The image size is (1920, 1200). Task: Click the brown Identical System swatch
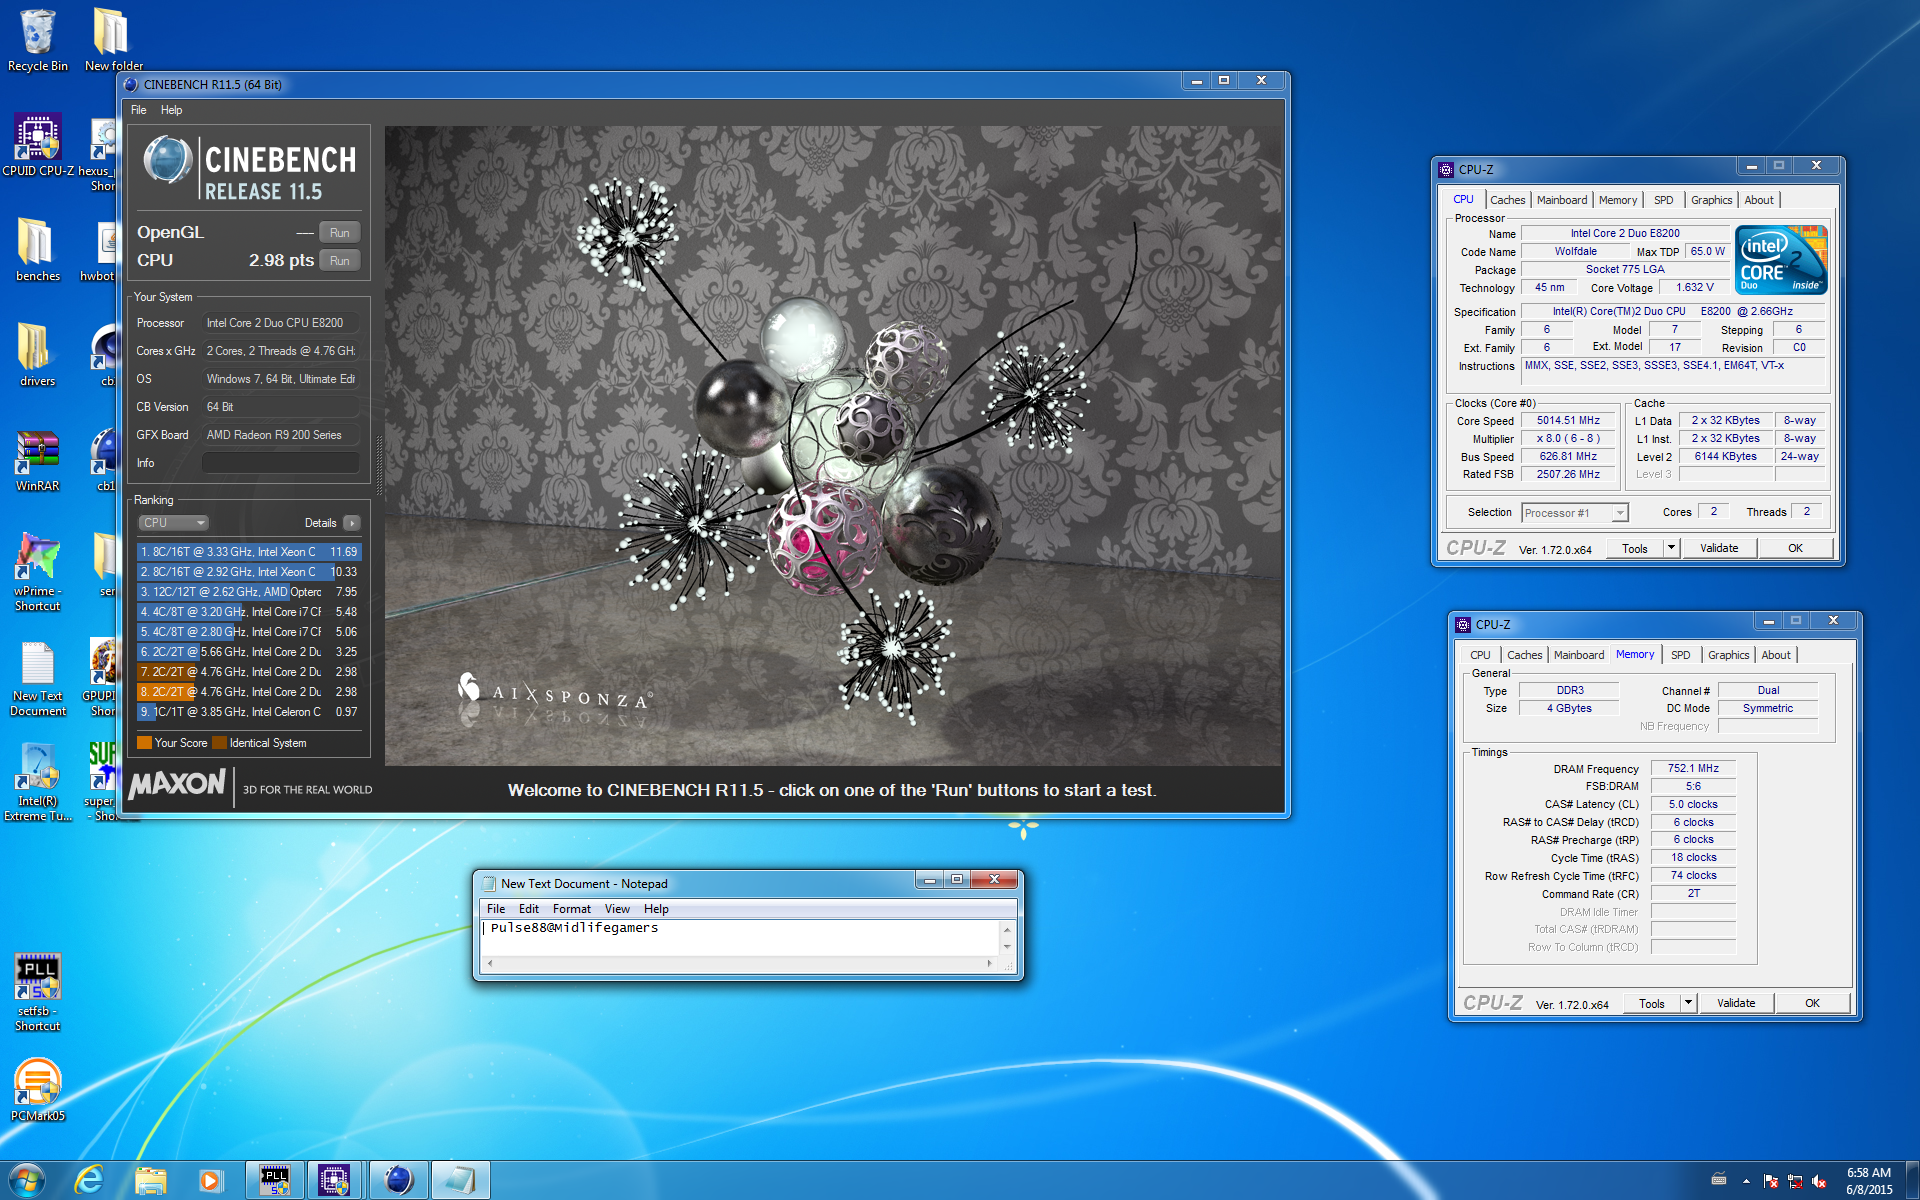click(x=219, y=743)
